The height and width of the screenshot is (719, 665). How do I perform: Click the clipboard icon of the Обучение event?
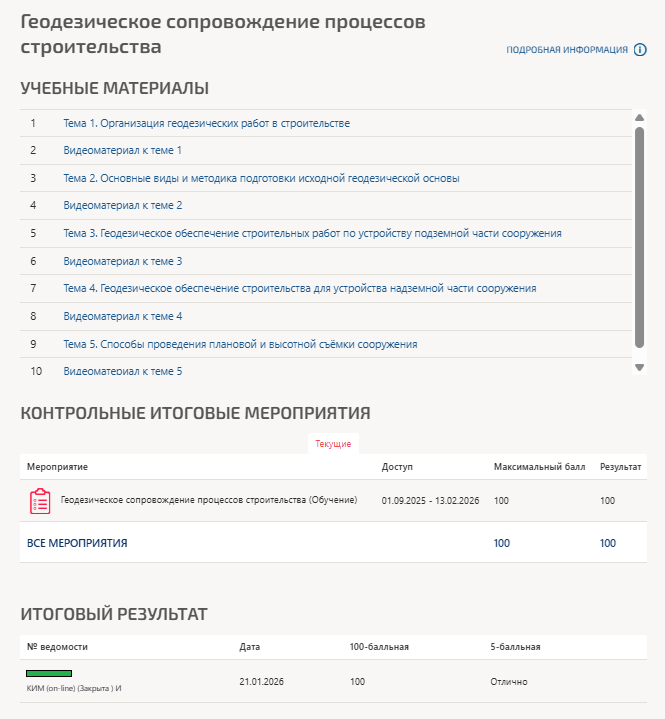point(40,501)
